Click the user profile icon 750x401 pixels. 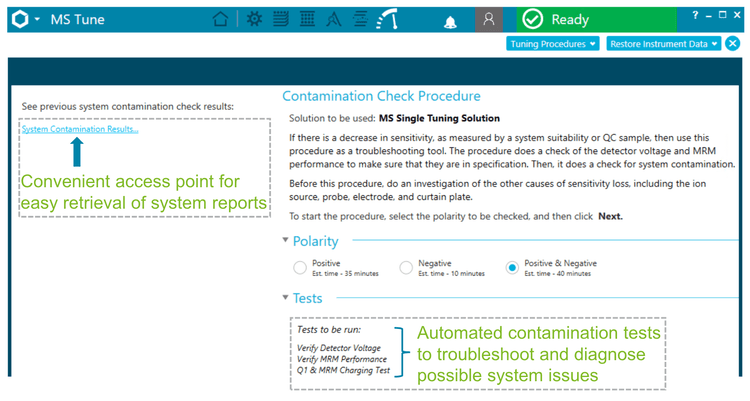[489, 20]
